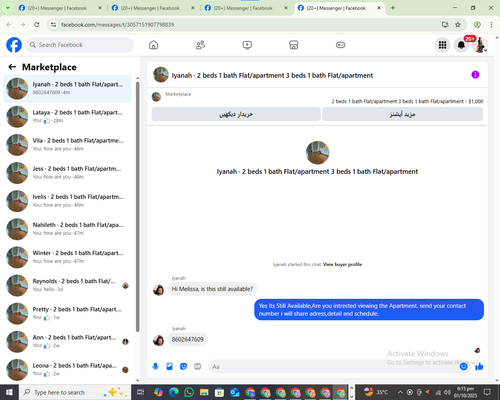The height and width of the screenshot is (400, 500).
Task: Click the blue 'Yes Its Still Available' message
Action: point(369,310)
